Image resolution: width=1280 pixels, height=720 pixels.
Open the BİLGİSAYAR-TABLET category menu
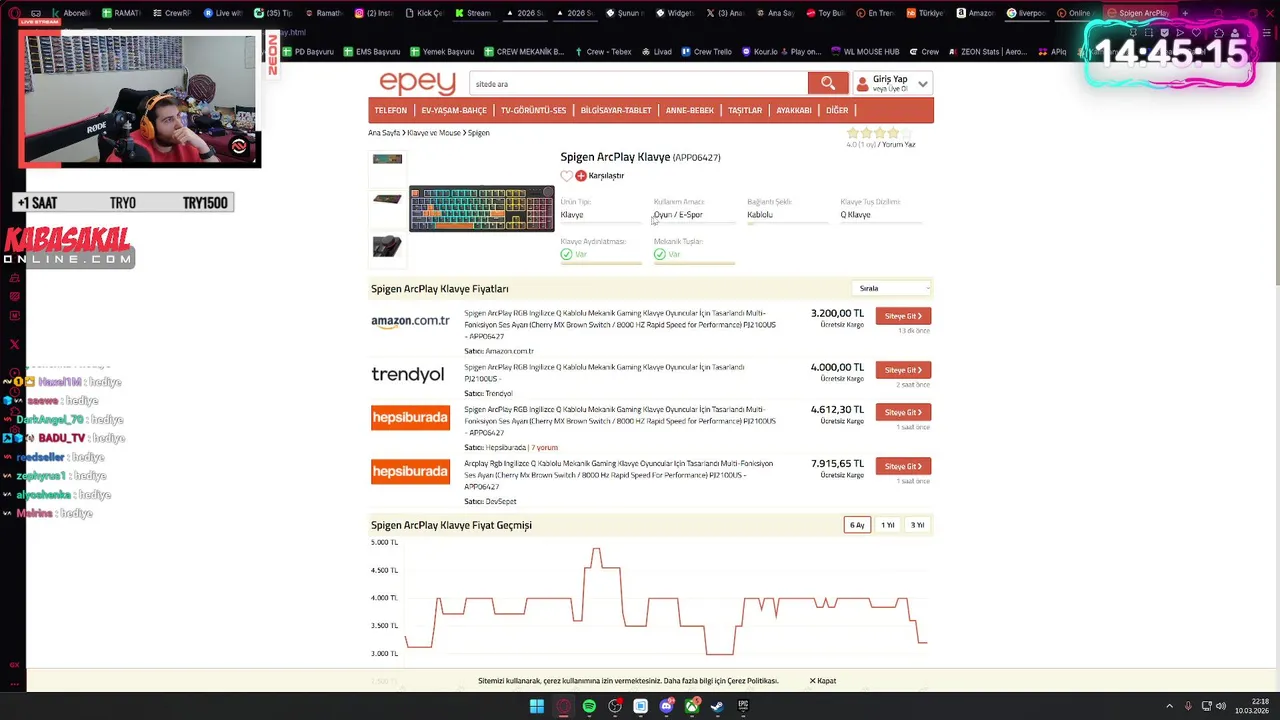tap(616, 110)
